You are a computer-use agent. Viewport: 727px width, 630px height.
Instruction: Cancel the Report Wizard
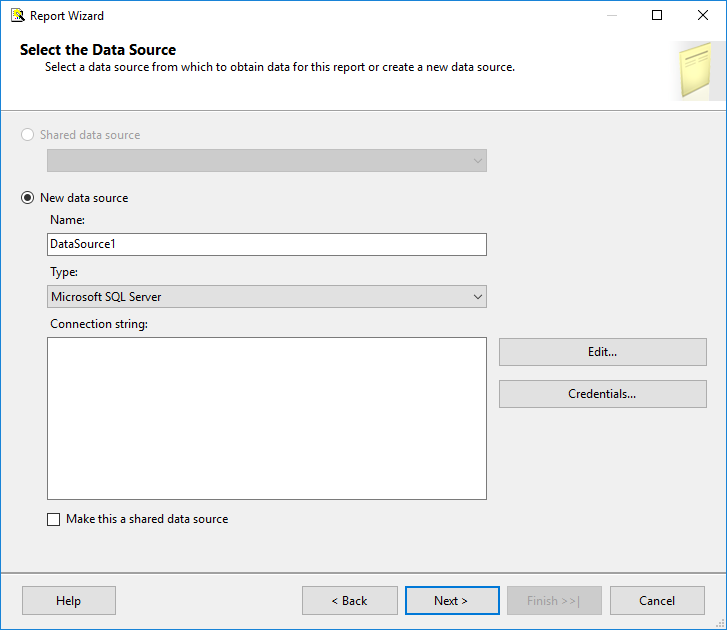[x=656, y=601]
